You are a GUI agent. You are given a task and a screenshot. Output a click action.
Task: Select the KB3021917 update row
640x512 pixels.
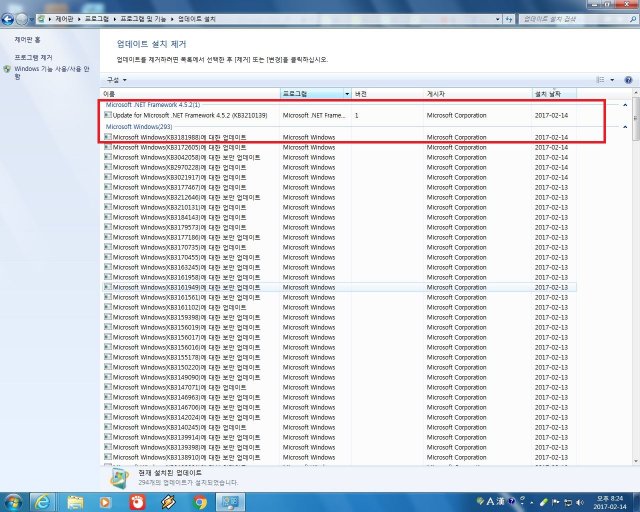339,177
